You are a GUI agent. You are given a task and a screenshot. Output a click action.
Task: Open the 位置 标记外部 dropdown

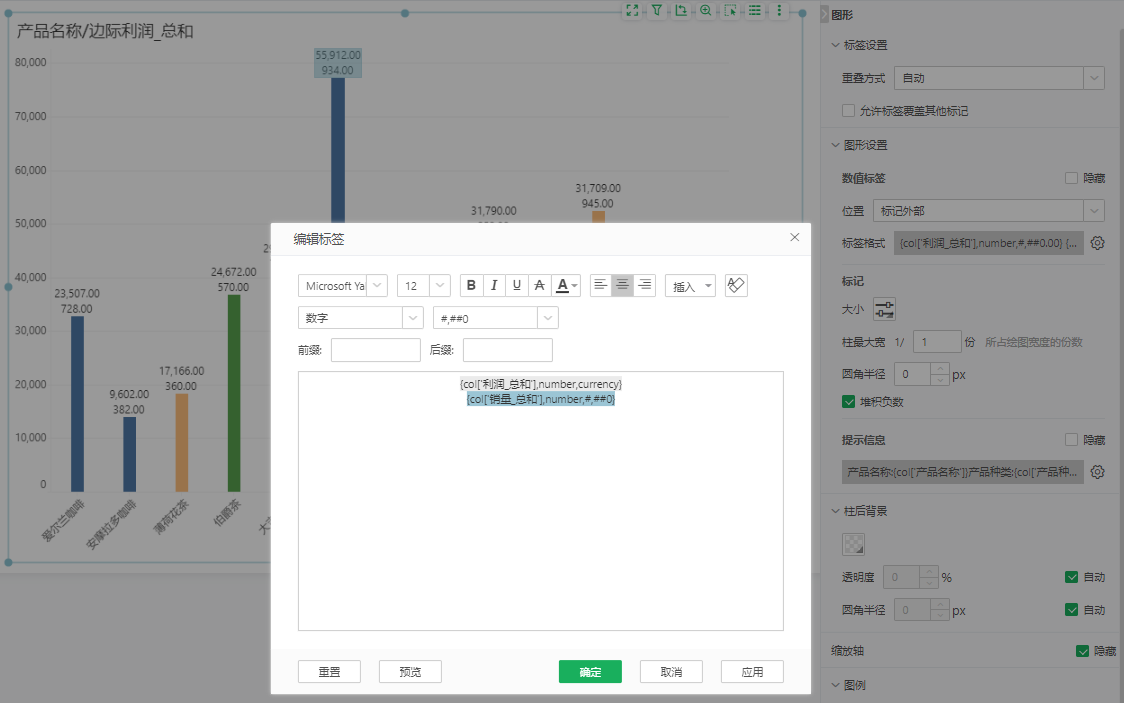pyautogui.click(x=989, y=211)
